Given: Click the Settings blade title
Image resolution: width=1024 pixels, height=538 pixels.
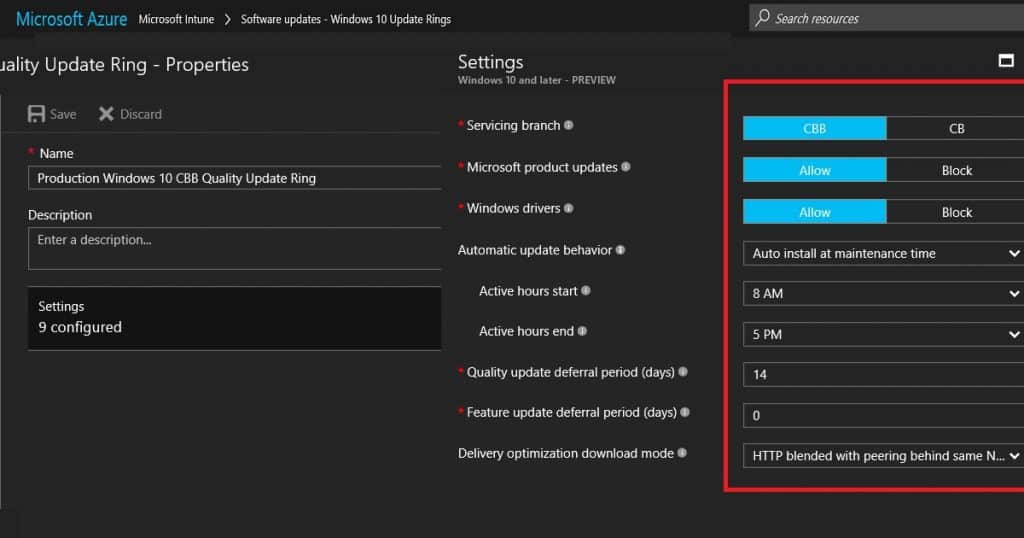Looking at the screenshot, I should 490,62.
